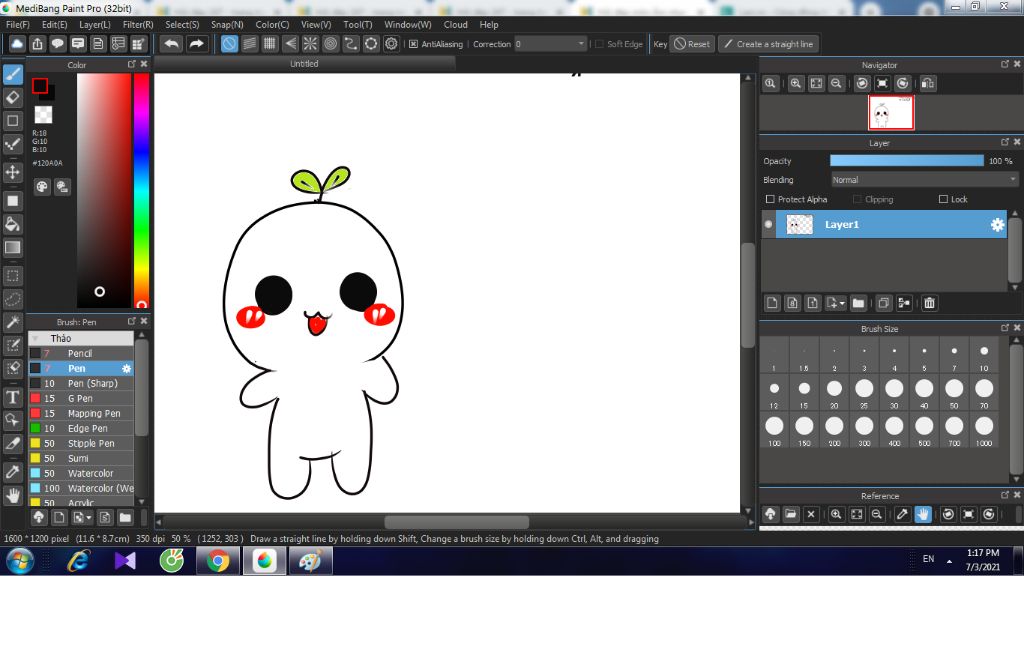This screenshot has width=1024, height=661.
Task: Choose the Magic Wand tool
Action: pyautogui.click(x=13, y=322)
